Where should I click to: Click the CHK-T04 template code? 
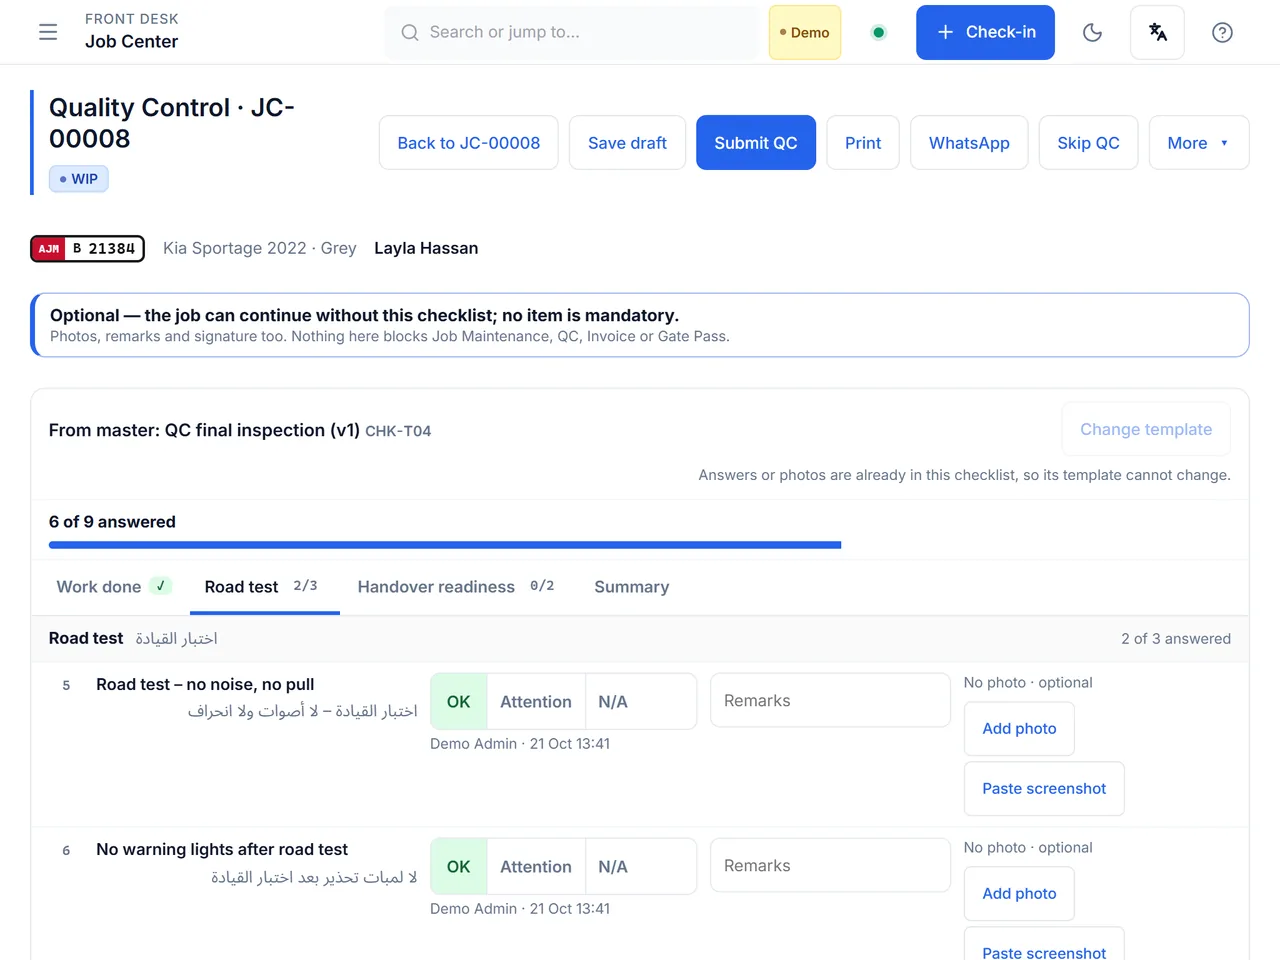tap(398, 431)
